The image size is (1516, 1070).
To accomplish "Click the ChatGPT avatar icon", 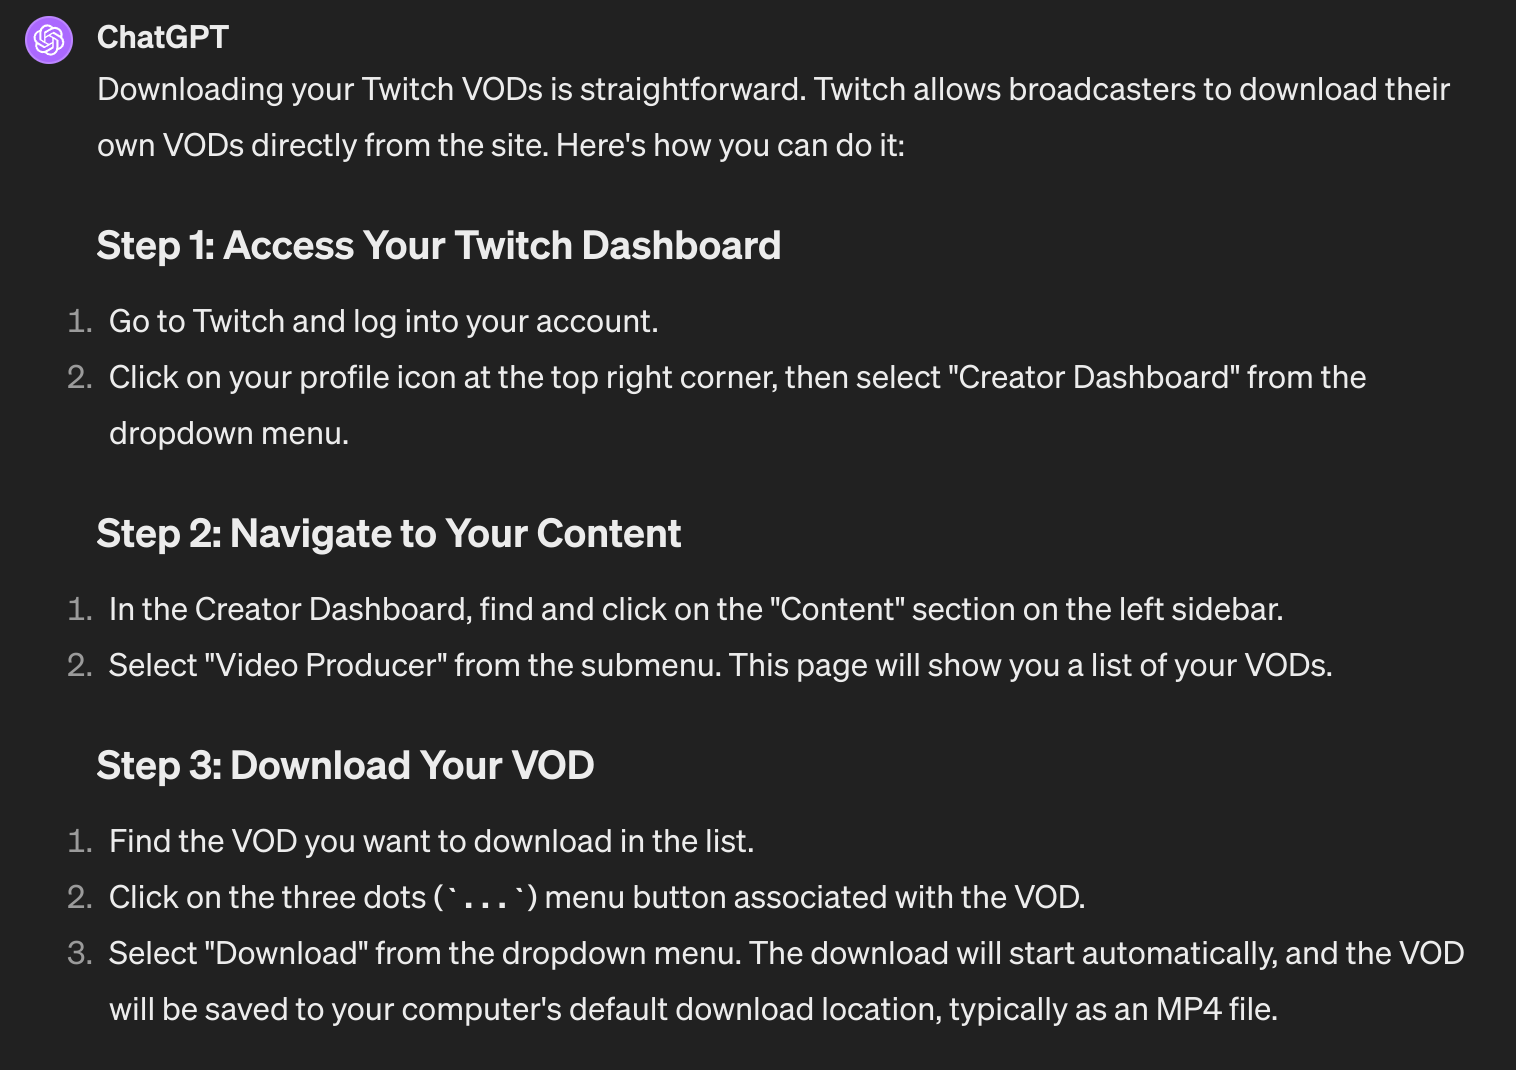I will 49,40.
